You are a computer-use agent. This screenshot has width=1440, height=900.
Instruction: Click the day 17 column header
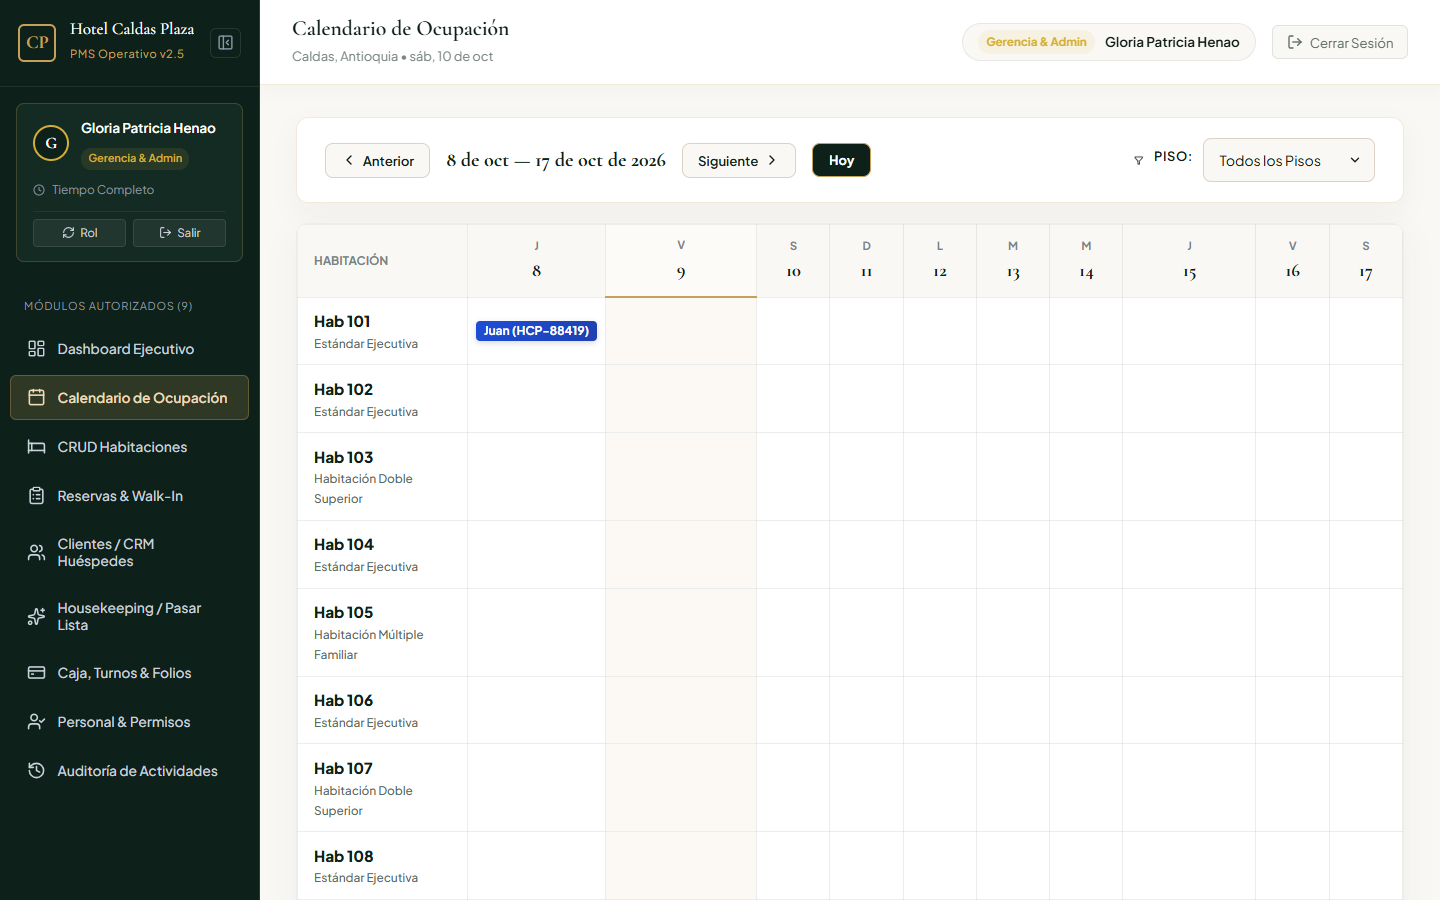click(x=1366, y=261)
